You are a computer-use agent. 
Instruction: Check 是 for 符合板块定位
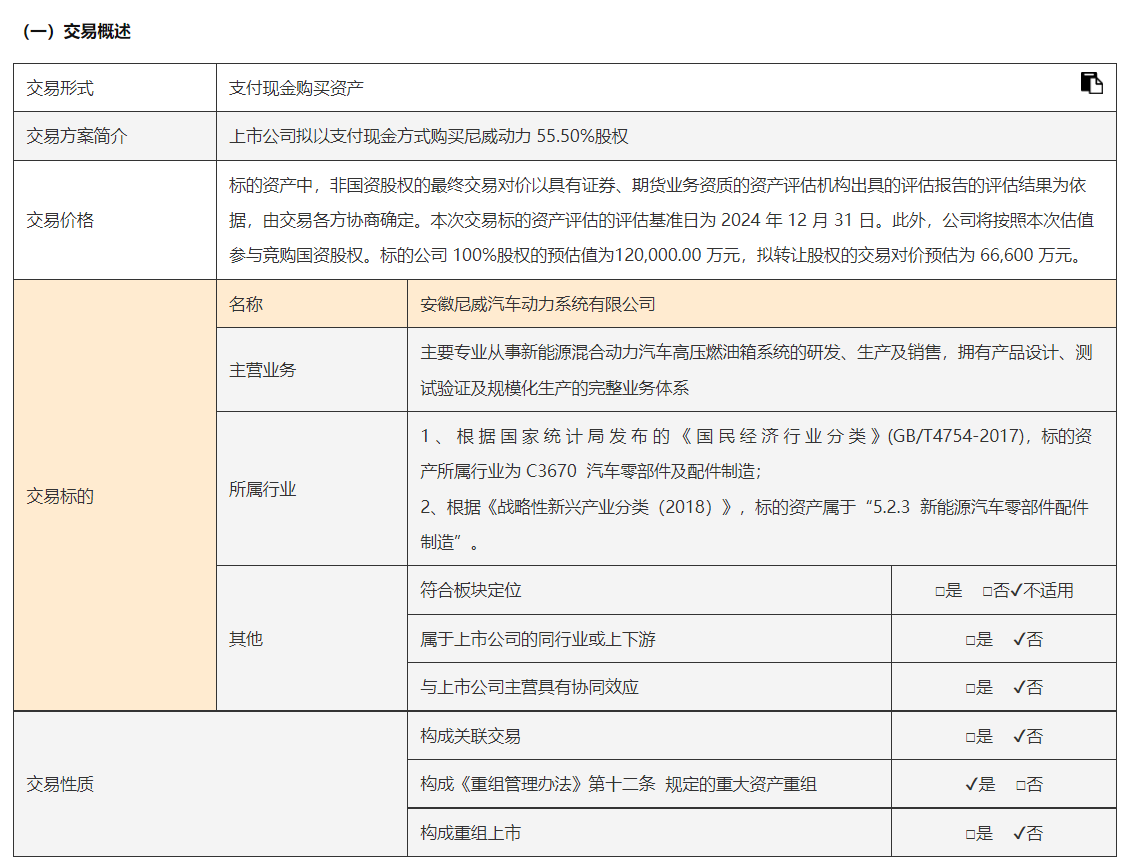click(940, 591)
